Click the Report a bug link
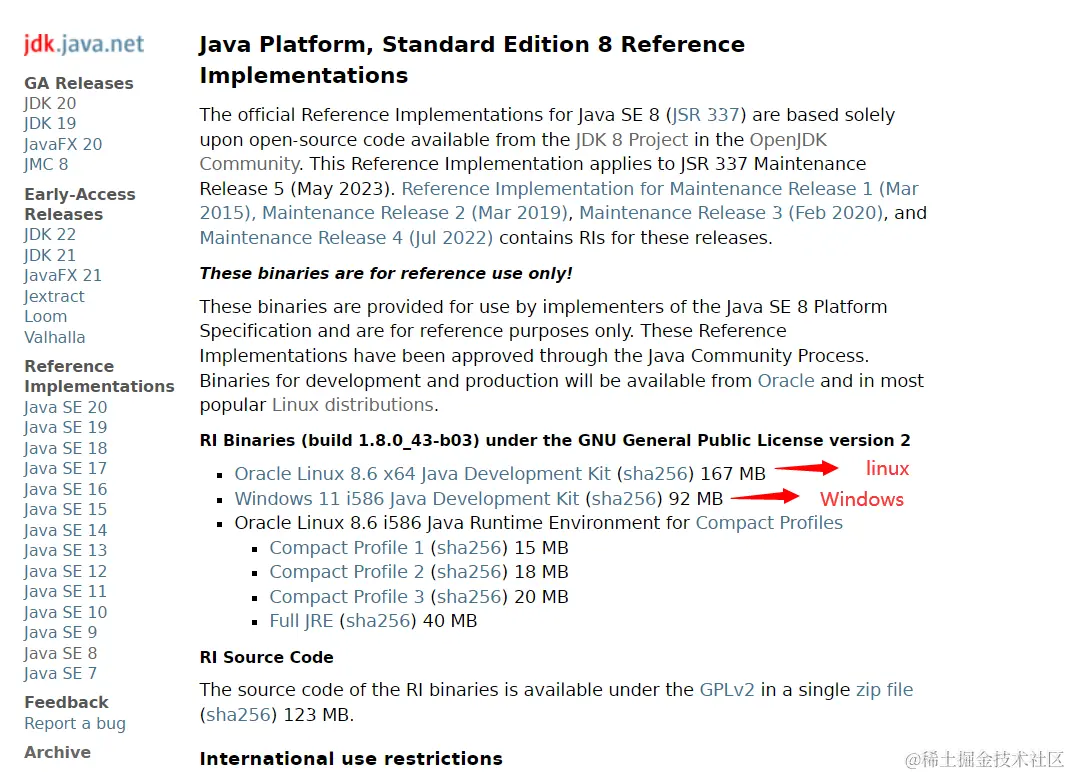1071x776 pixels. click(x=75, y=723)
